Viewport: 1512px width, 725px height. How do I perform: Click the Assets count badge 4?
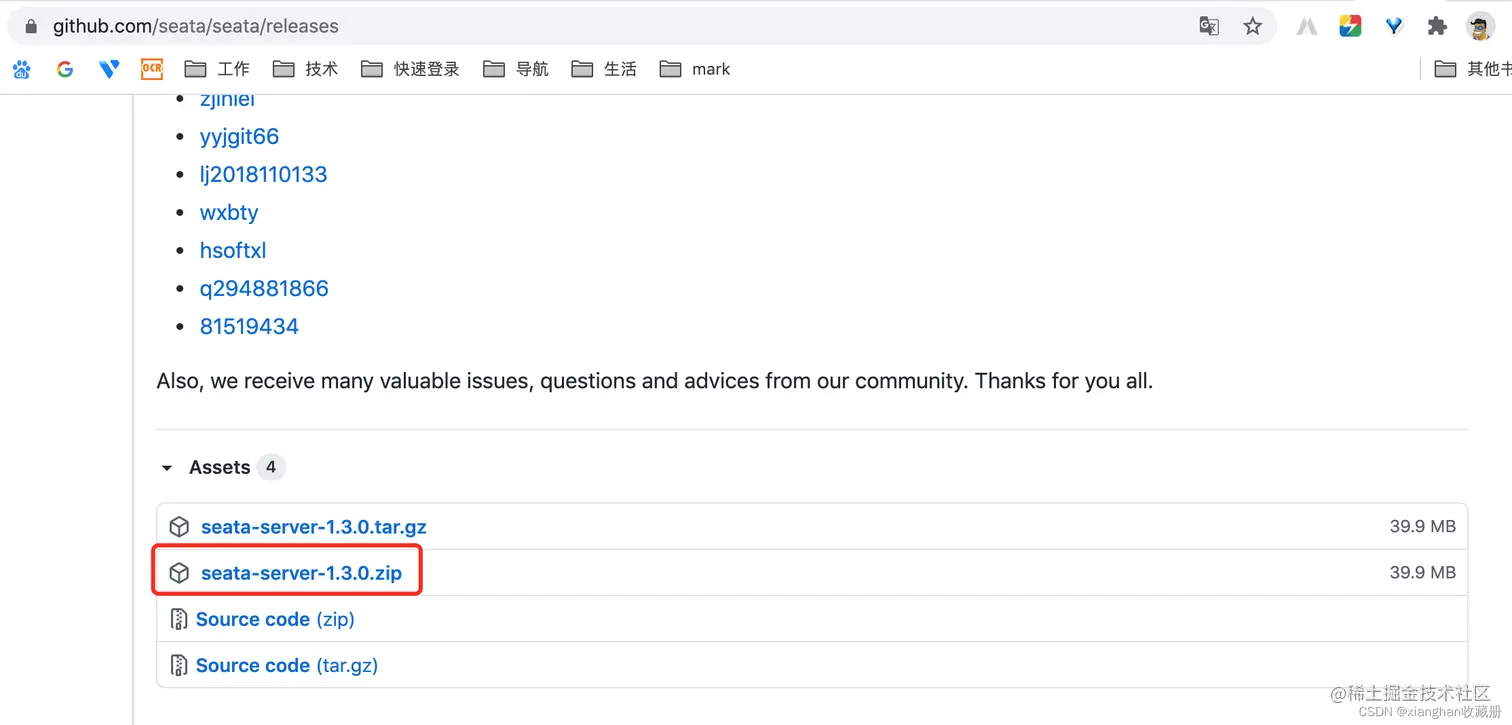point(270,467)
